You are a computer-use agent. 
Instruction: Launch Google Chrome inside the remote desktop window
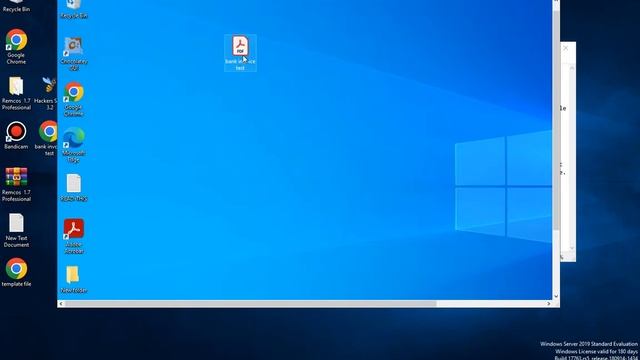coord(74,100)
